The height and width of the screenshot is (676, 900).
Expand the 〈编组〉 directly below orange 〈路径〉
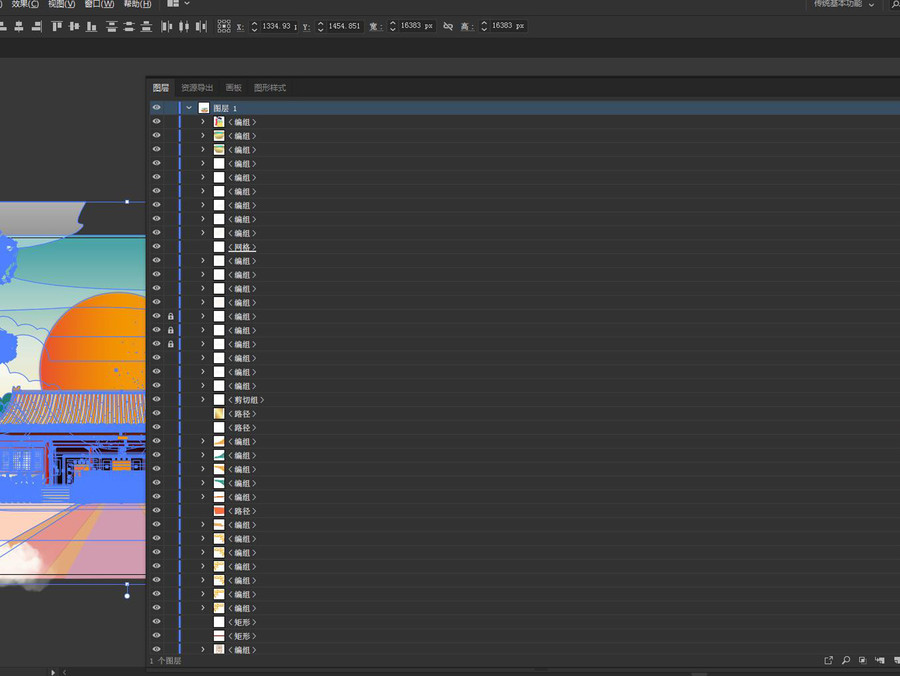pos(203,525)
